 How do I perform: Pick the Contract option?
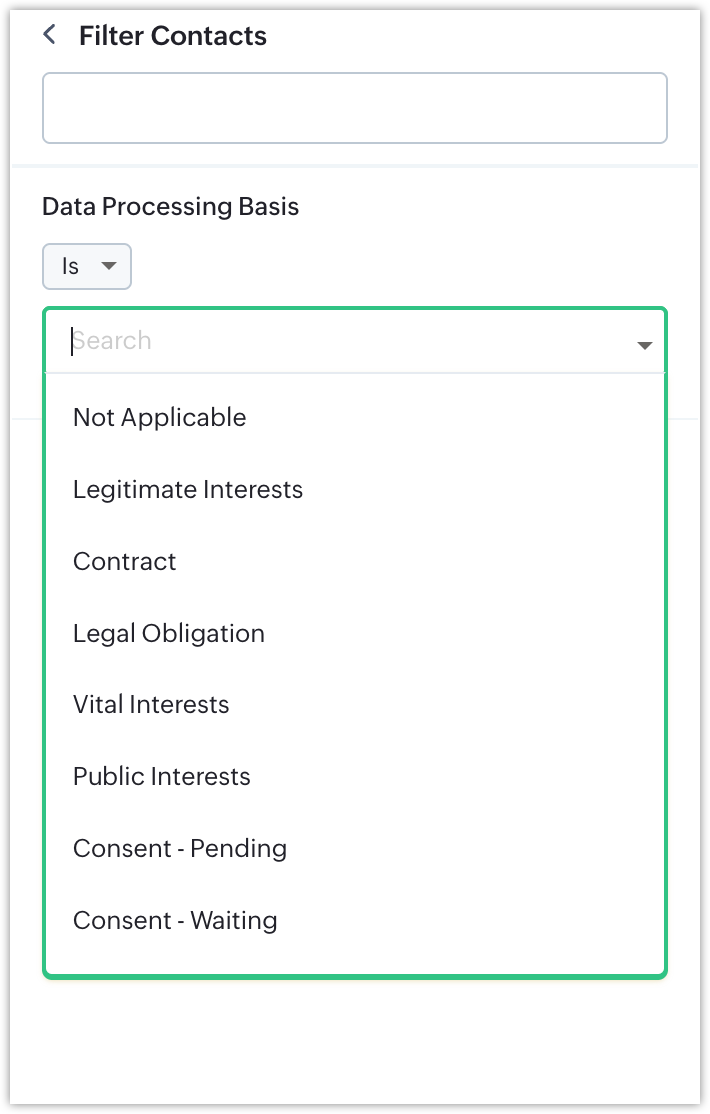click(x=124, y=562)
